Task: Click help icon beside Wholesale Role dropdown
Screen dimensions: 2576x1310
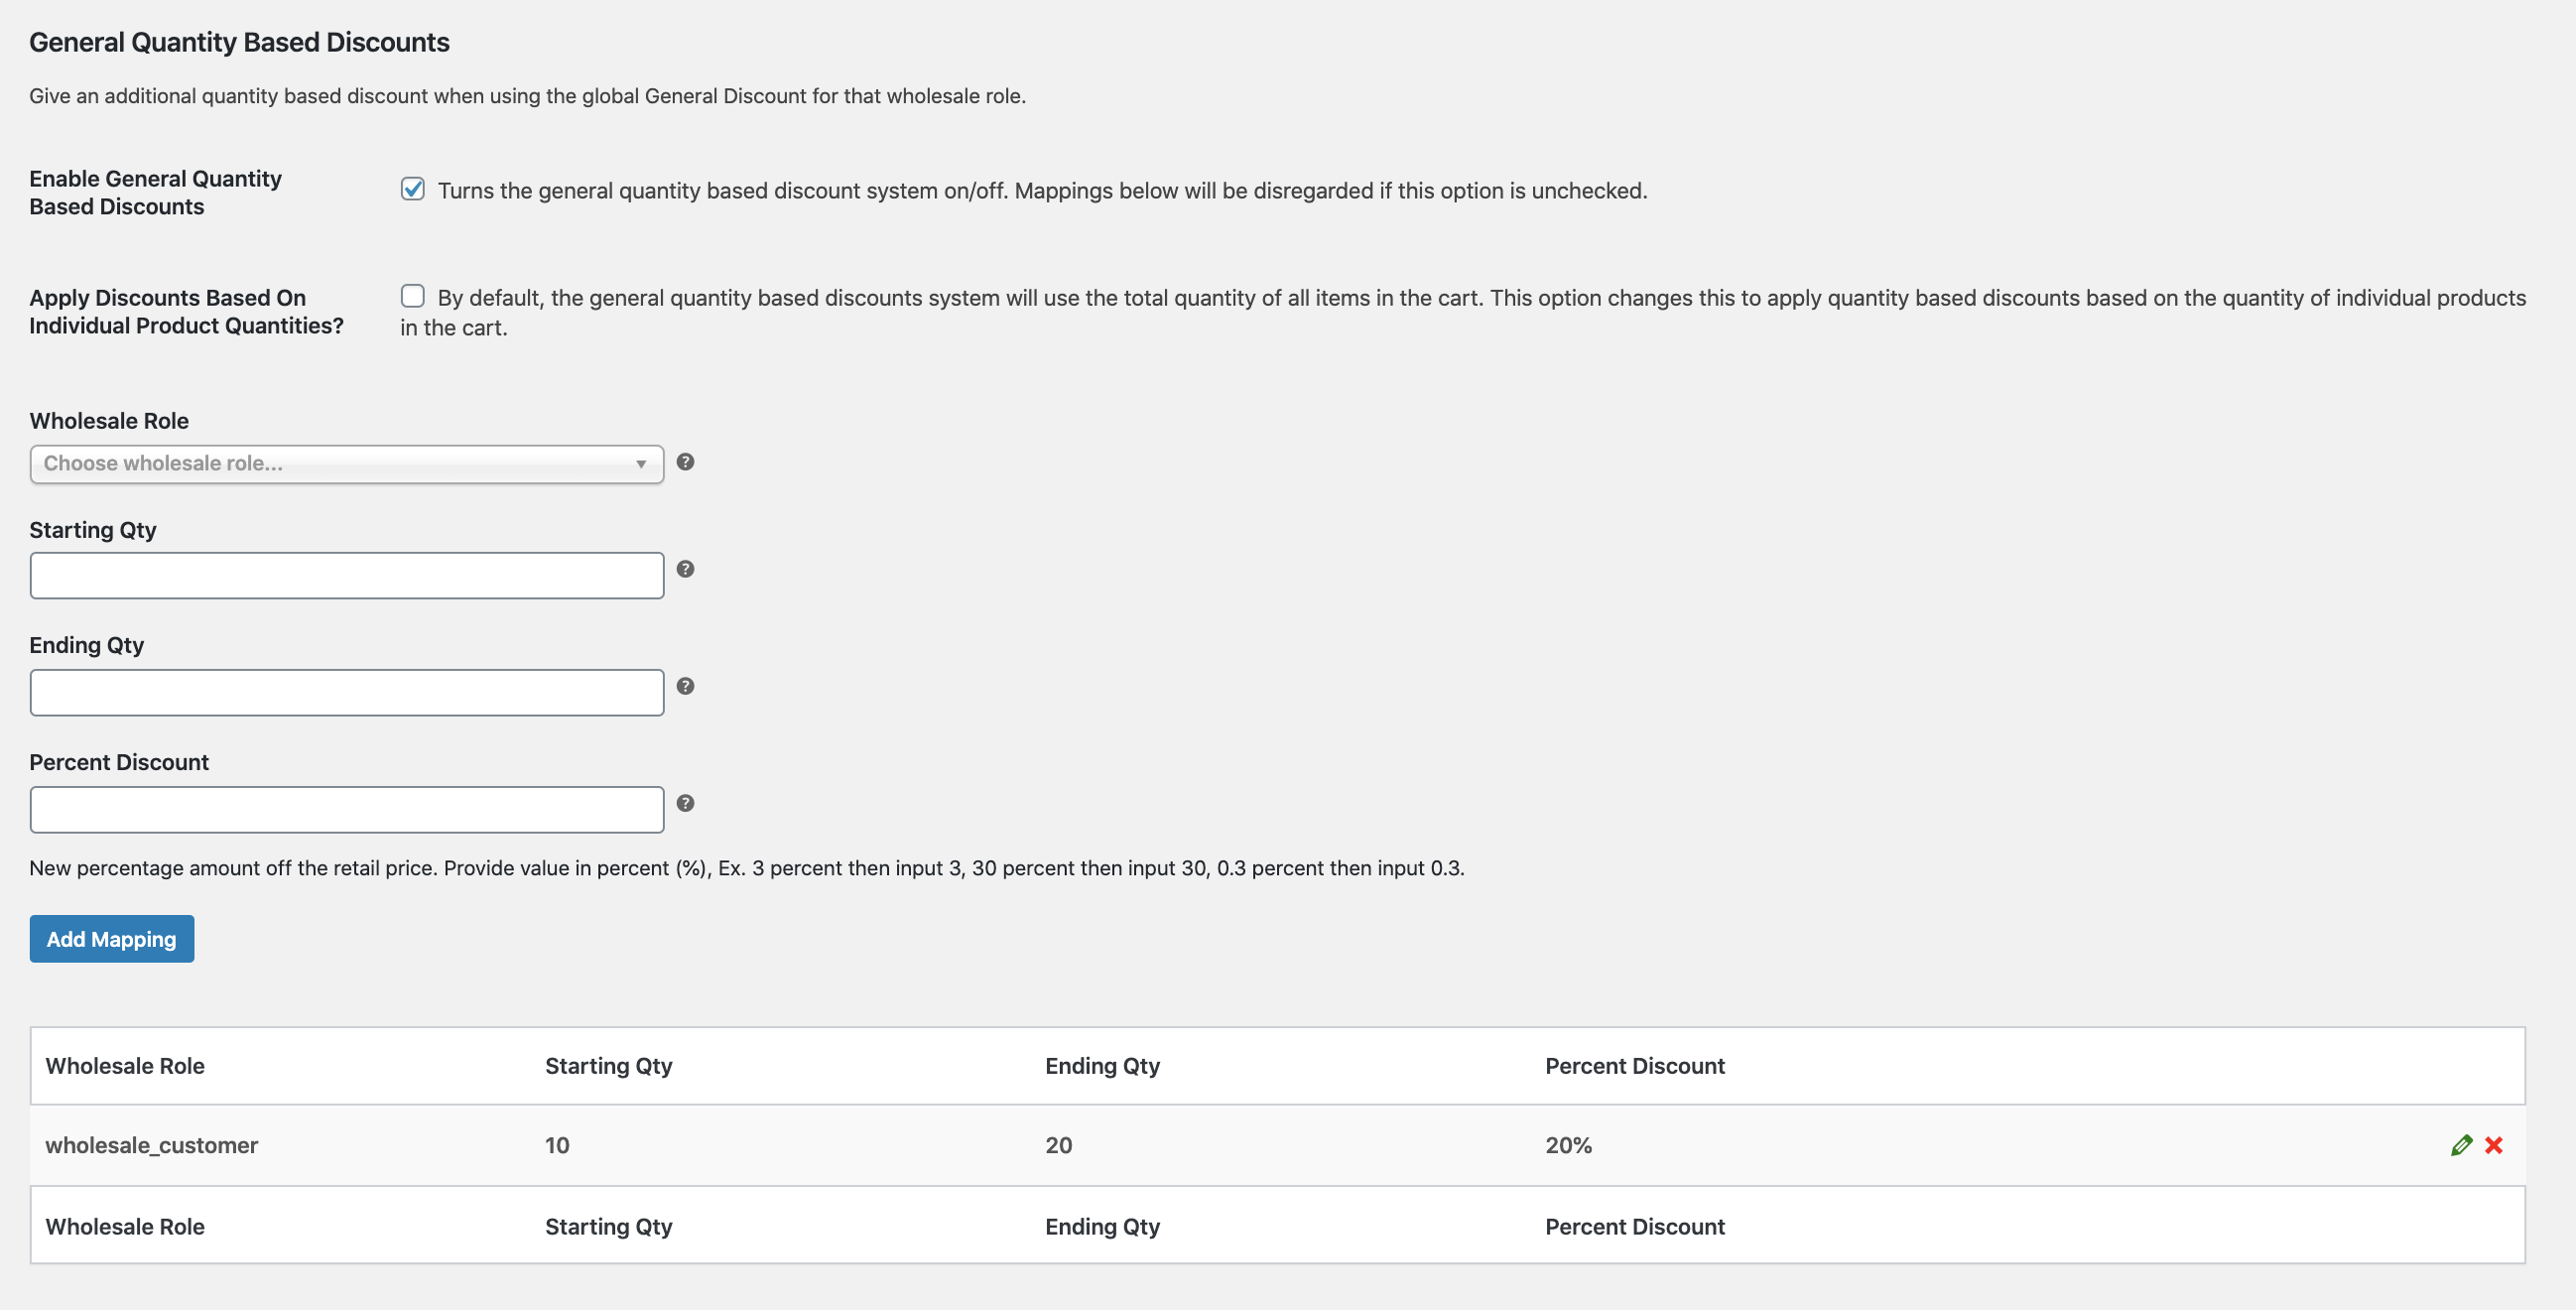Action: tap(685, 462)
